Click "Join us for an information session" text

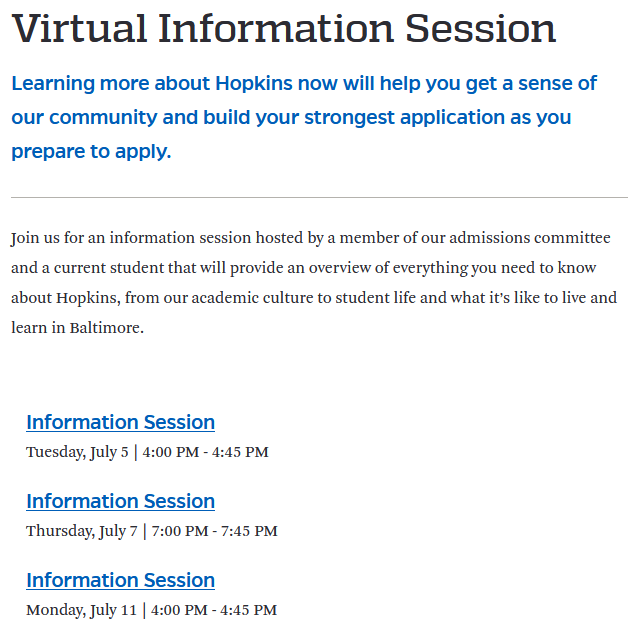[131, 238]
